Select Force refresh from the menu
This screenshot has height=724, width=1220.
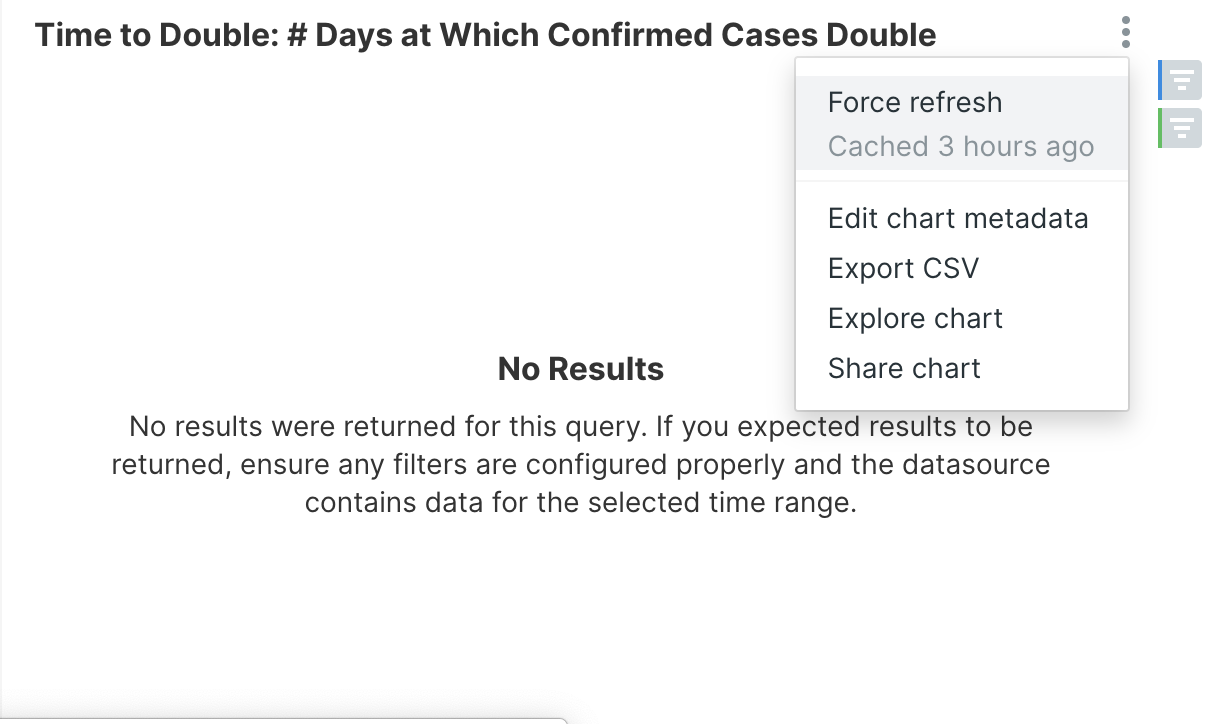point(914,103)
